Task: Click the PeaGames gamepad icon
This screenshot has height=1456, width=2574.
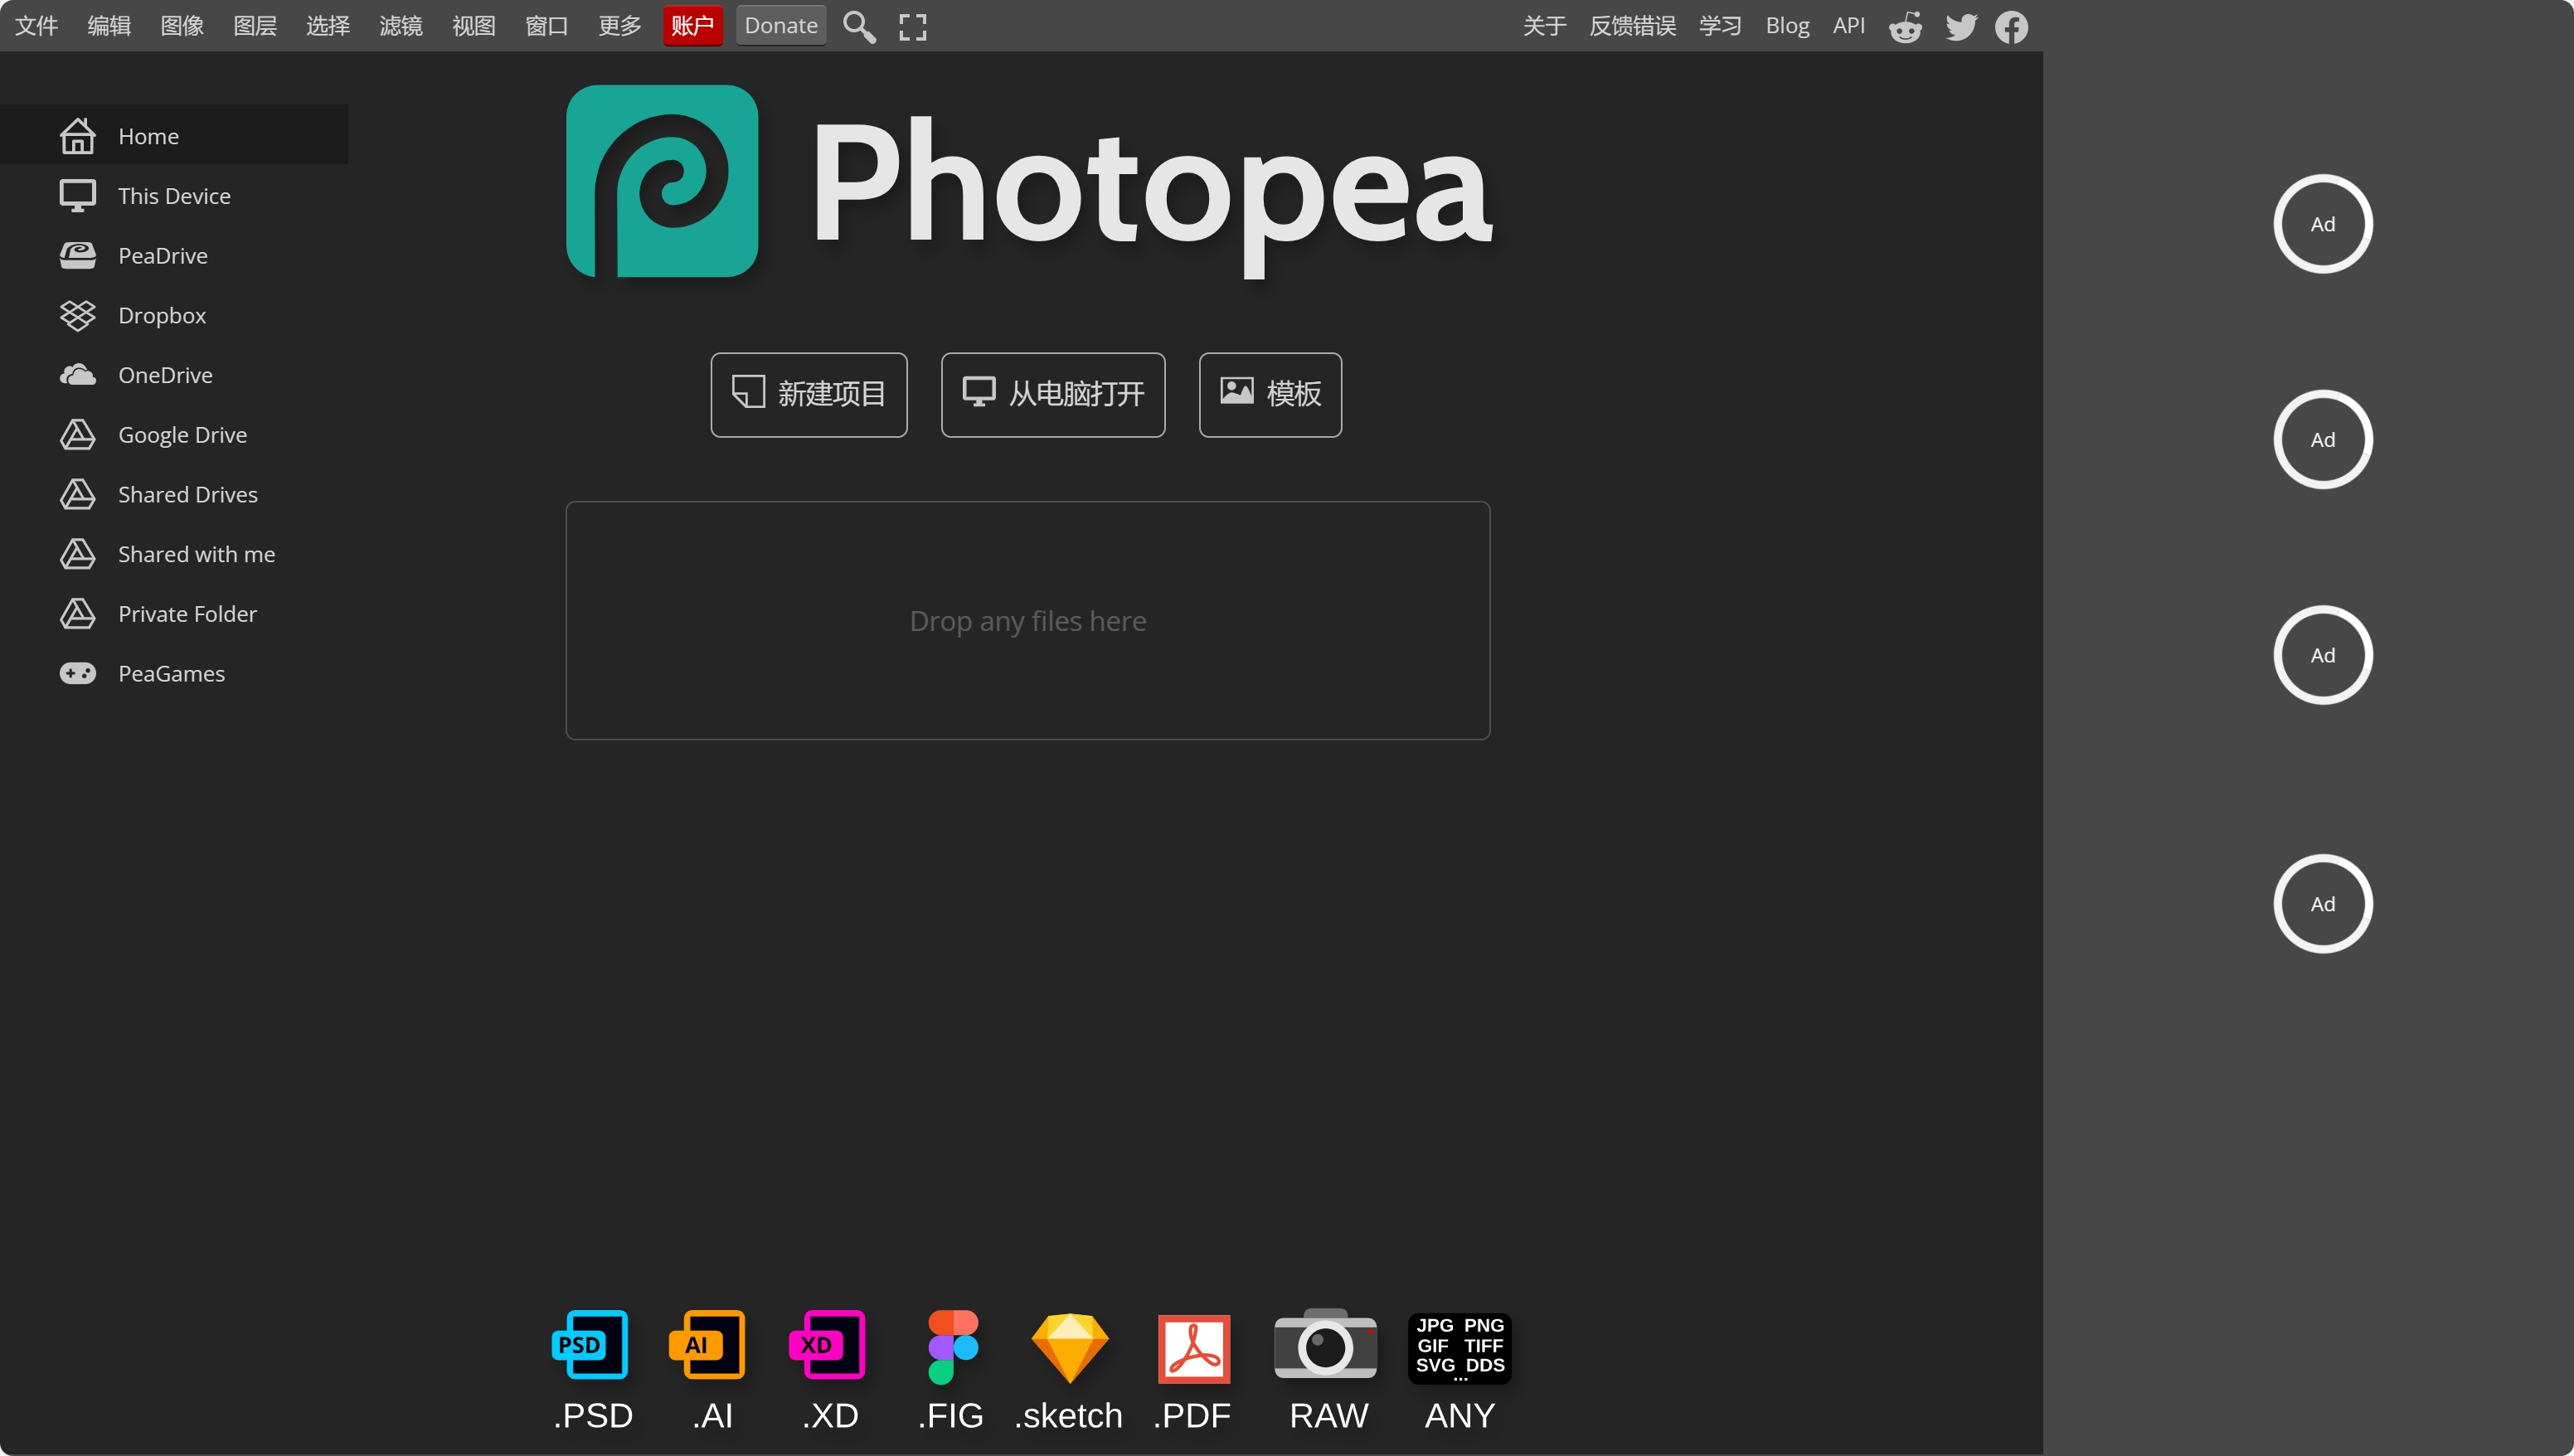Action: pyautogui.click(x=77, y=674)
